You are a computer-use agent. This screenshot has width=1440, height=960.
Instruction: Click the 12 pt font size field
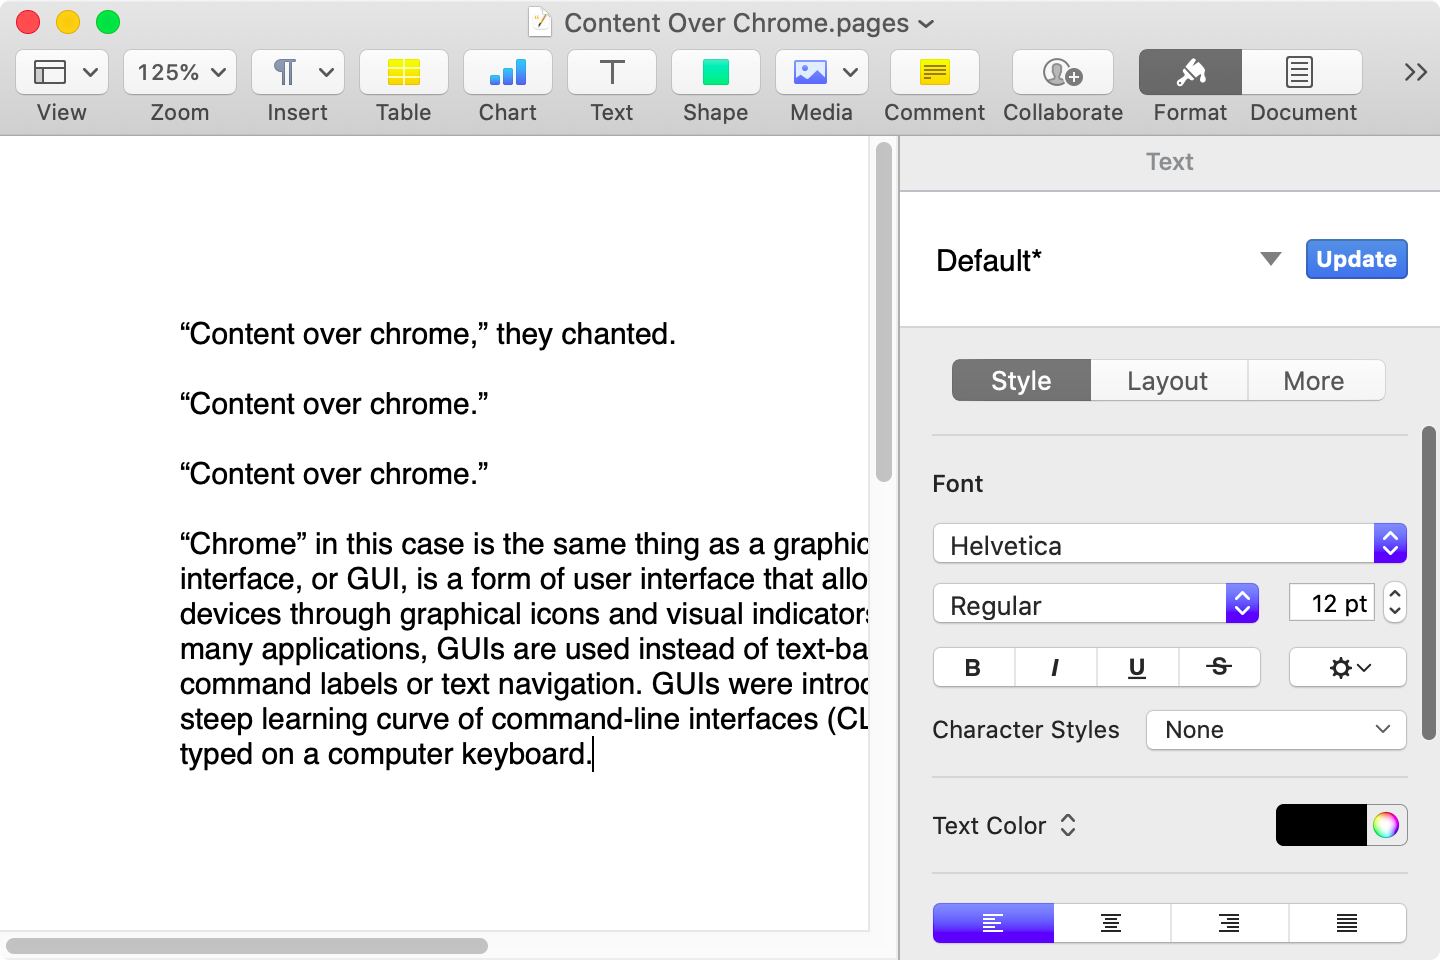(x=1331, y=603)
